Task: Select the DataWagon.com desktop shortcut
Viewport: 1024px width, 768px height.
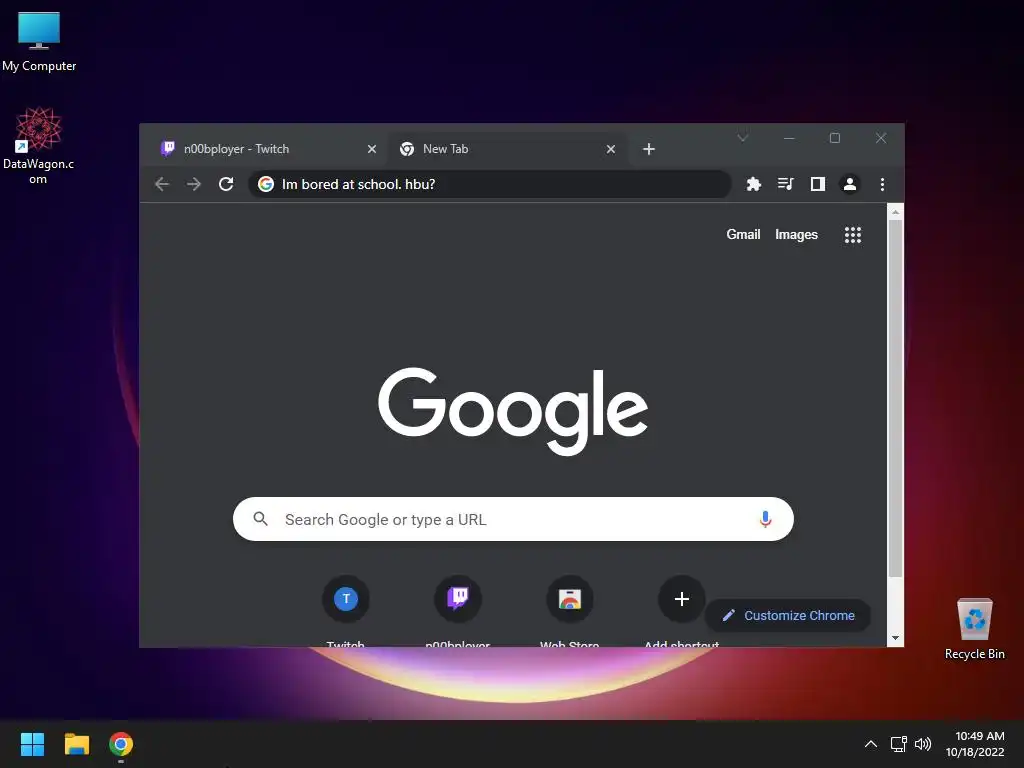Action: (x=39, y=146)
